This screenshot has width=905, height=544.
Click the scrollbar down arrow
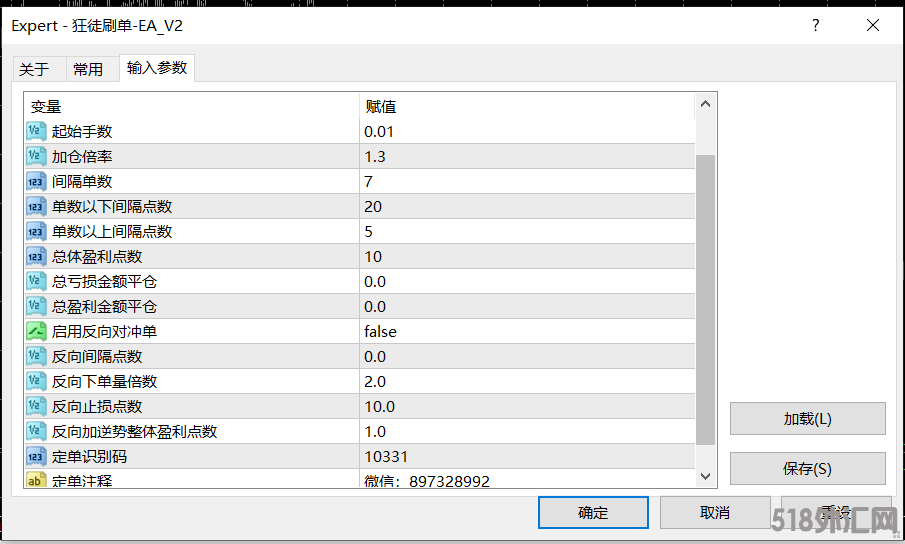705,476
